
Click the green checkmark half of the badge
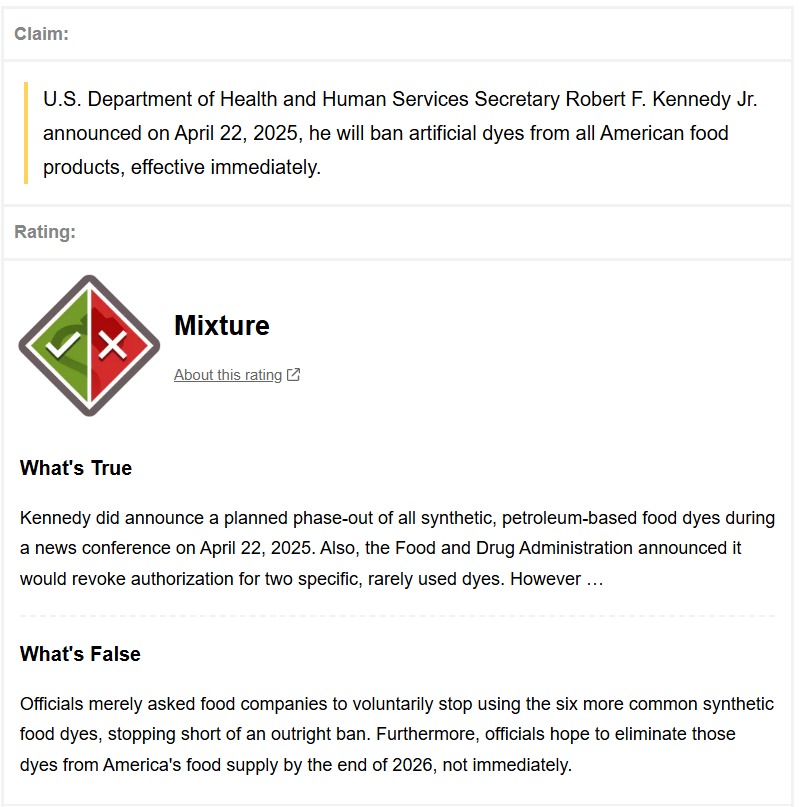(62, 346)
